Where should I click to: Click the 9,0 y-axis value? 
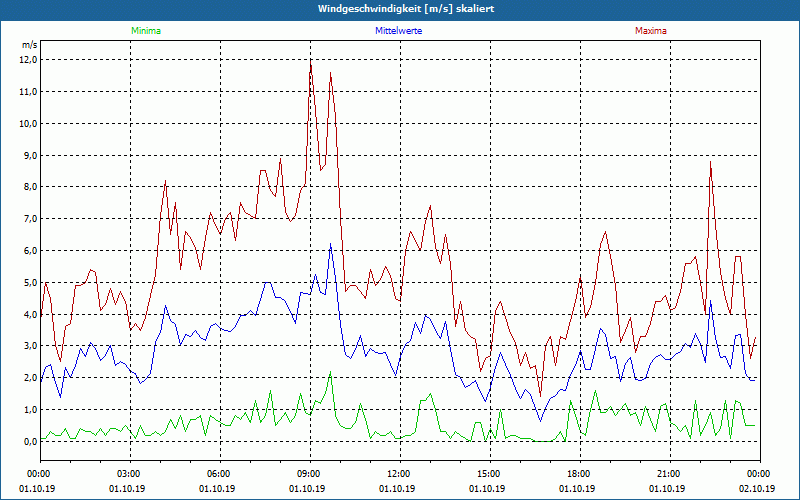[31, 156]
